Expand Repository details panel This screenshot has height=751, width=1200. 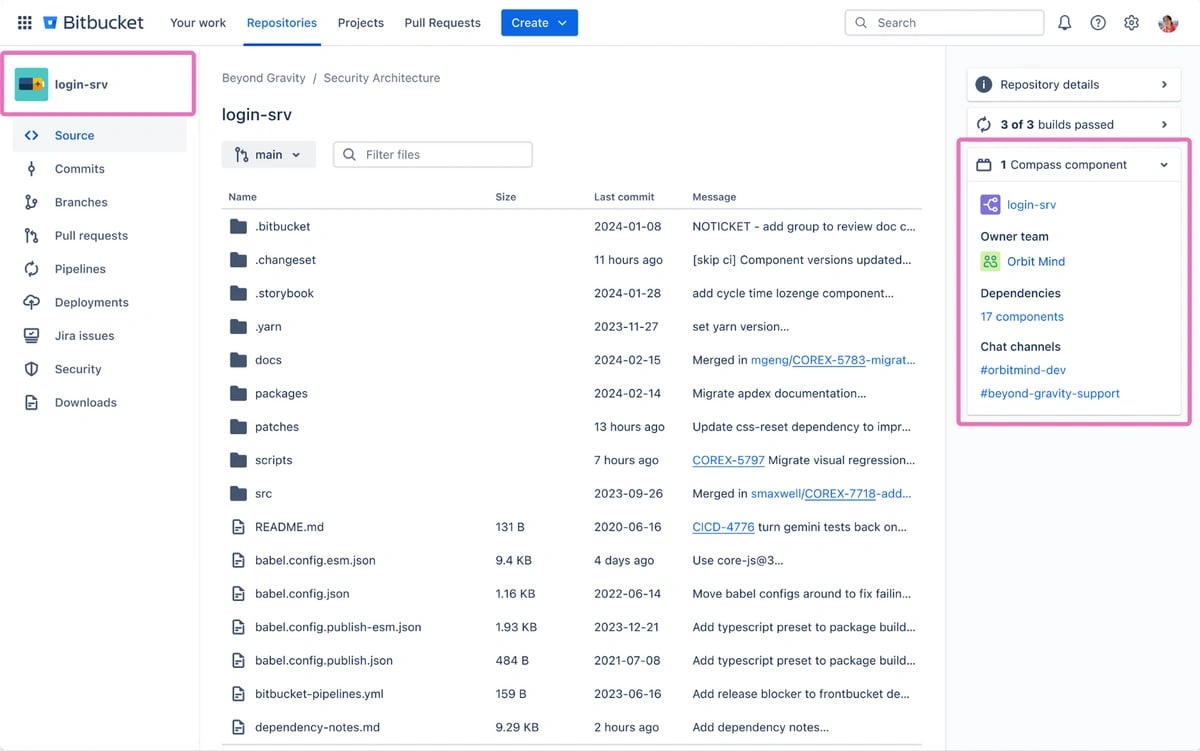(1074, 85)
